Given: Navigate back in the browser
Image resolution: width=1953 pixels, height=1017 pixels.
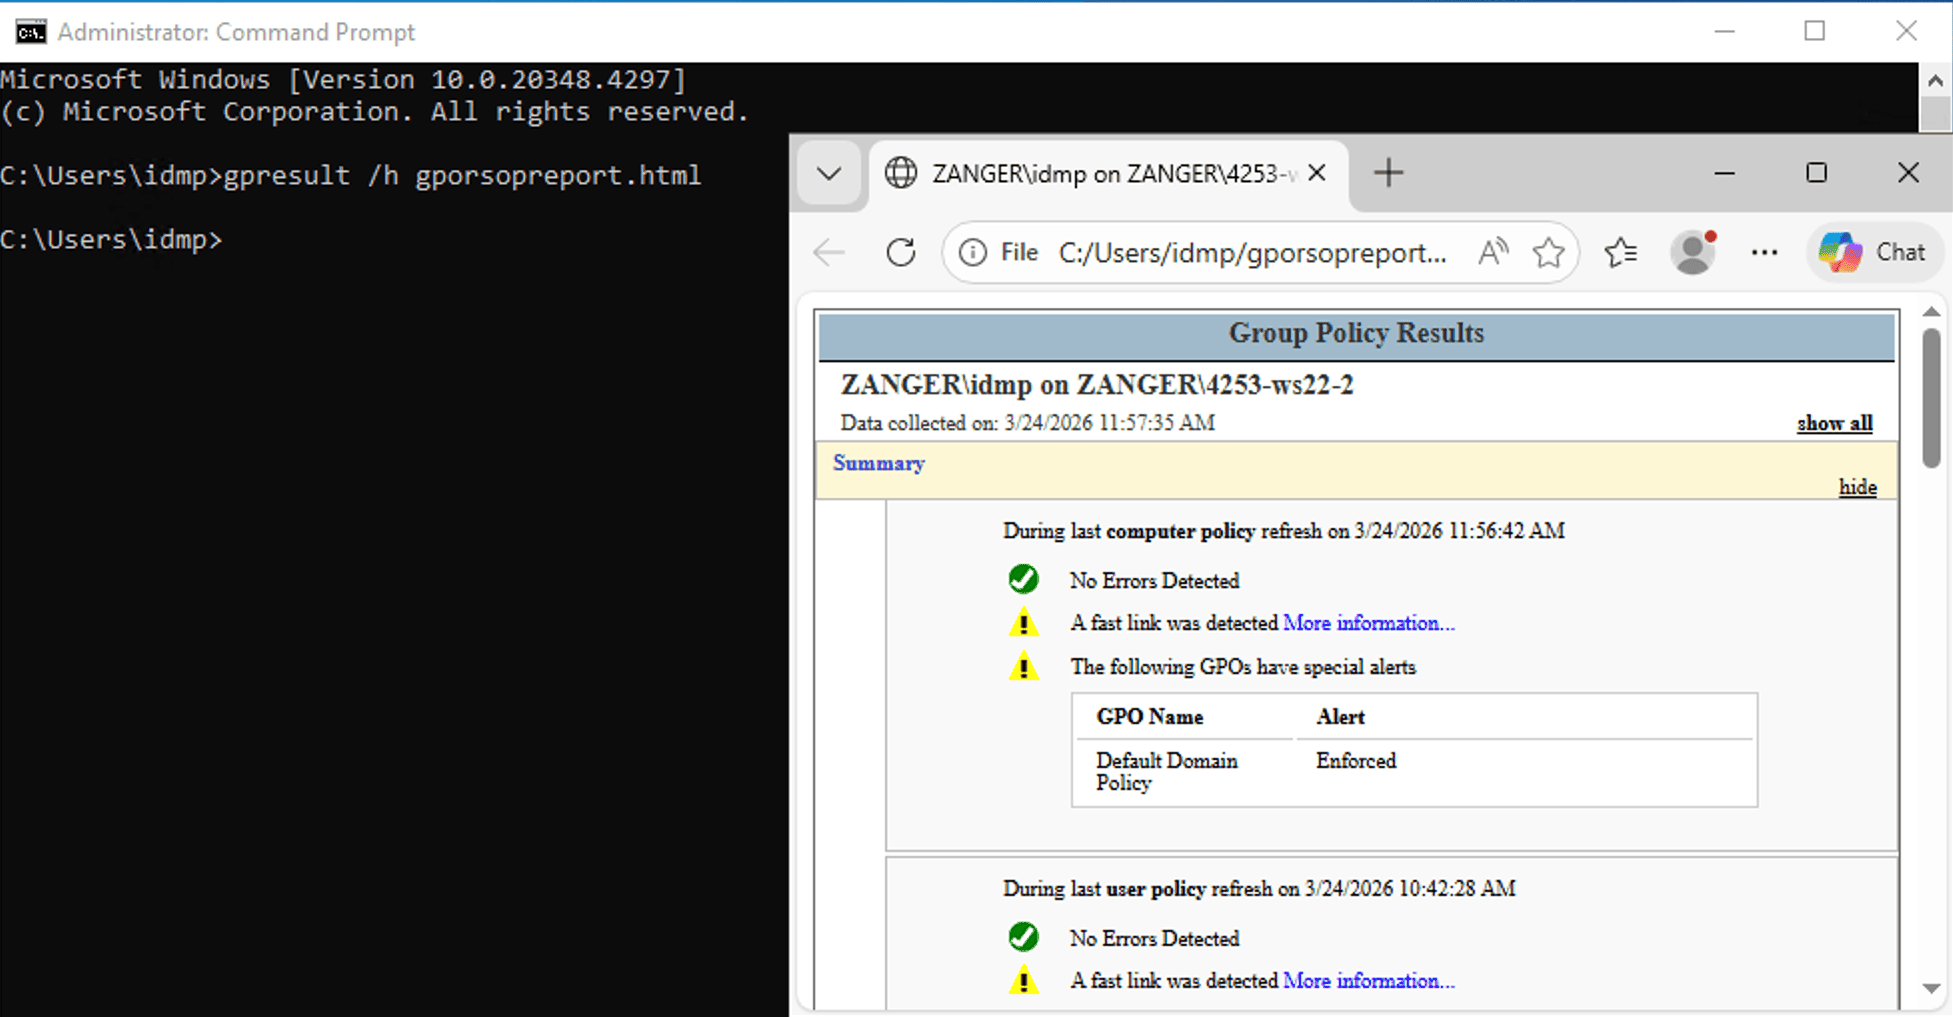Looking at the screenshot, I should 828,253.
